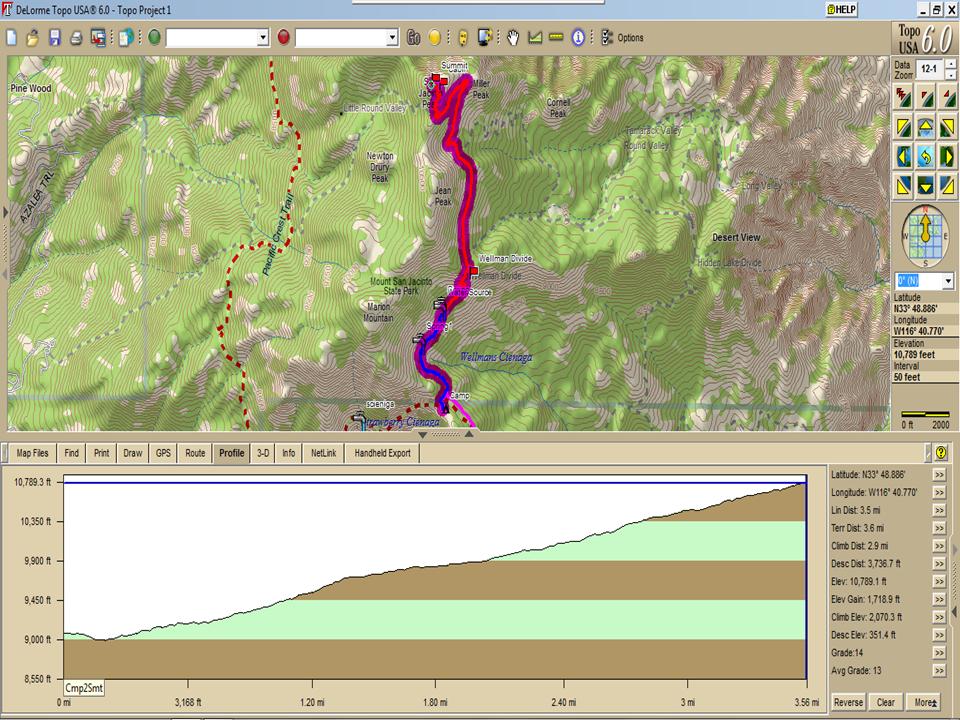Expand the Avg Grade detail arrow
The image size is (960, 720).
pos(940,671)
